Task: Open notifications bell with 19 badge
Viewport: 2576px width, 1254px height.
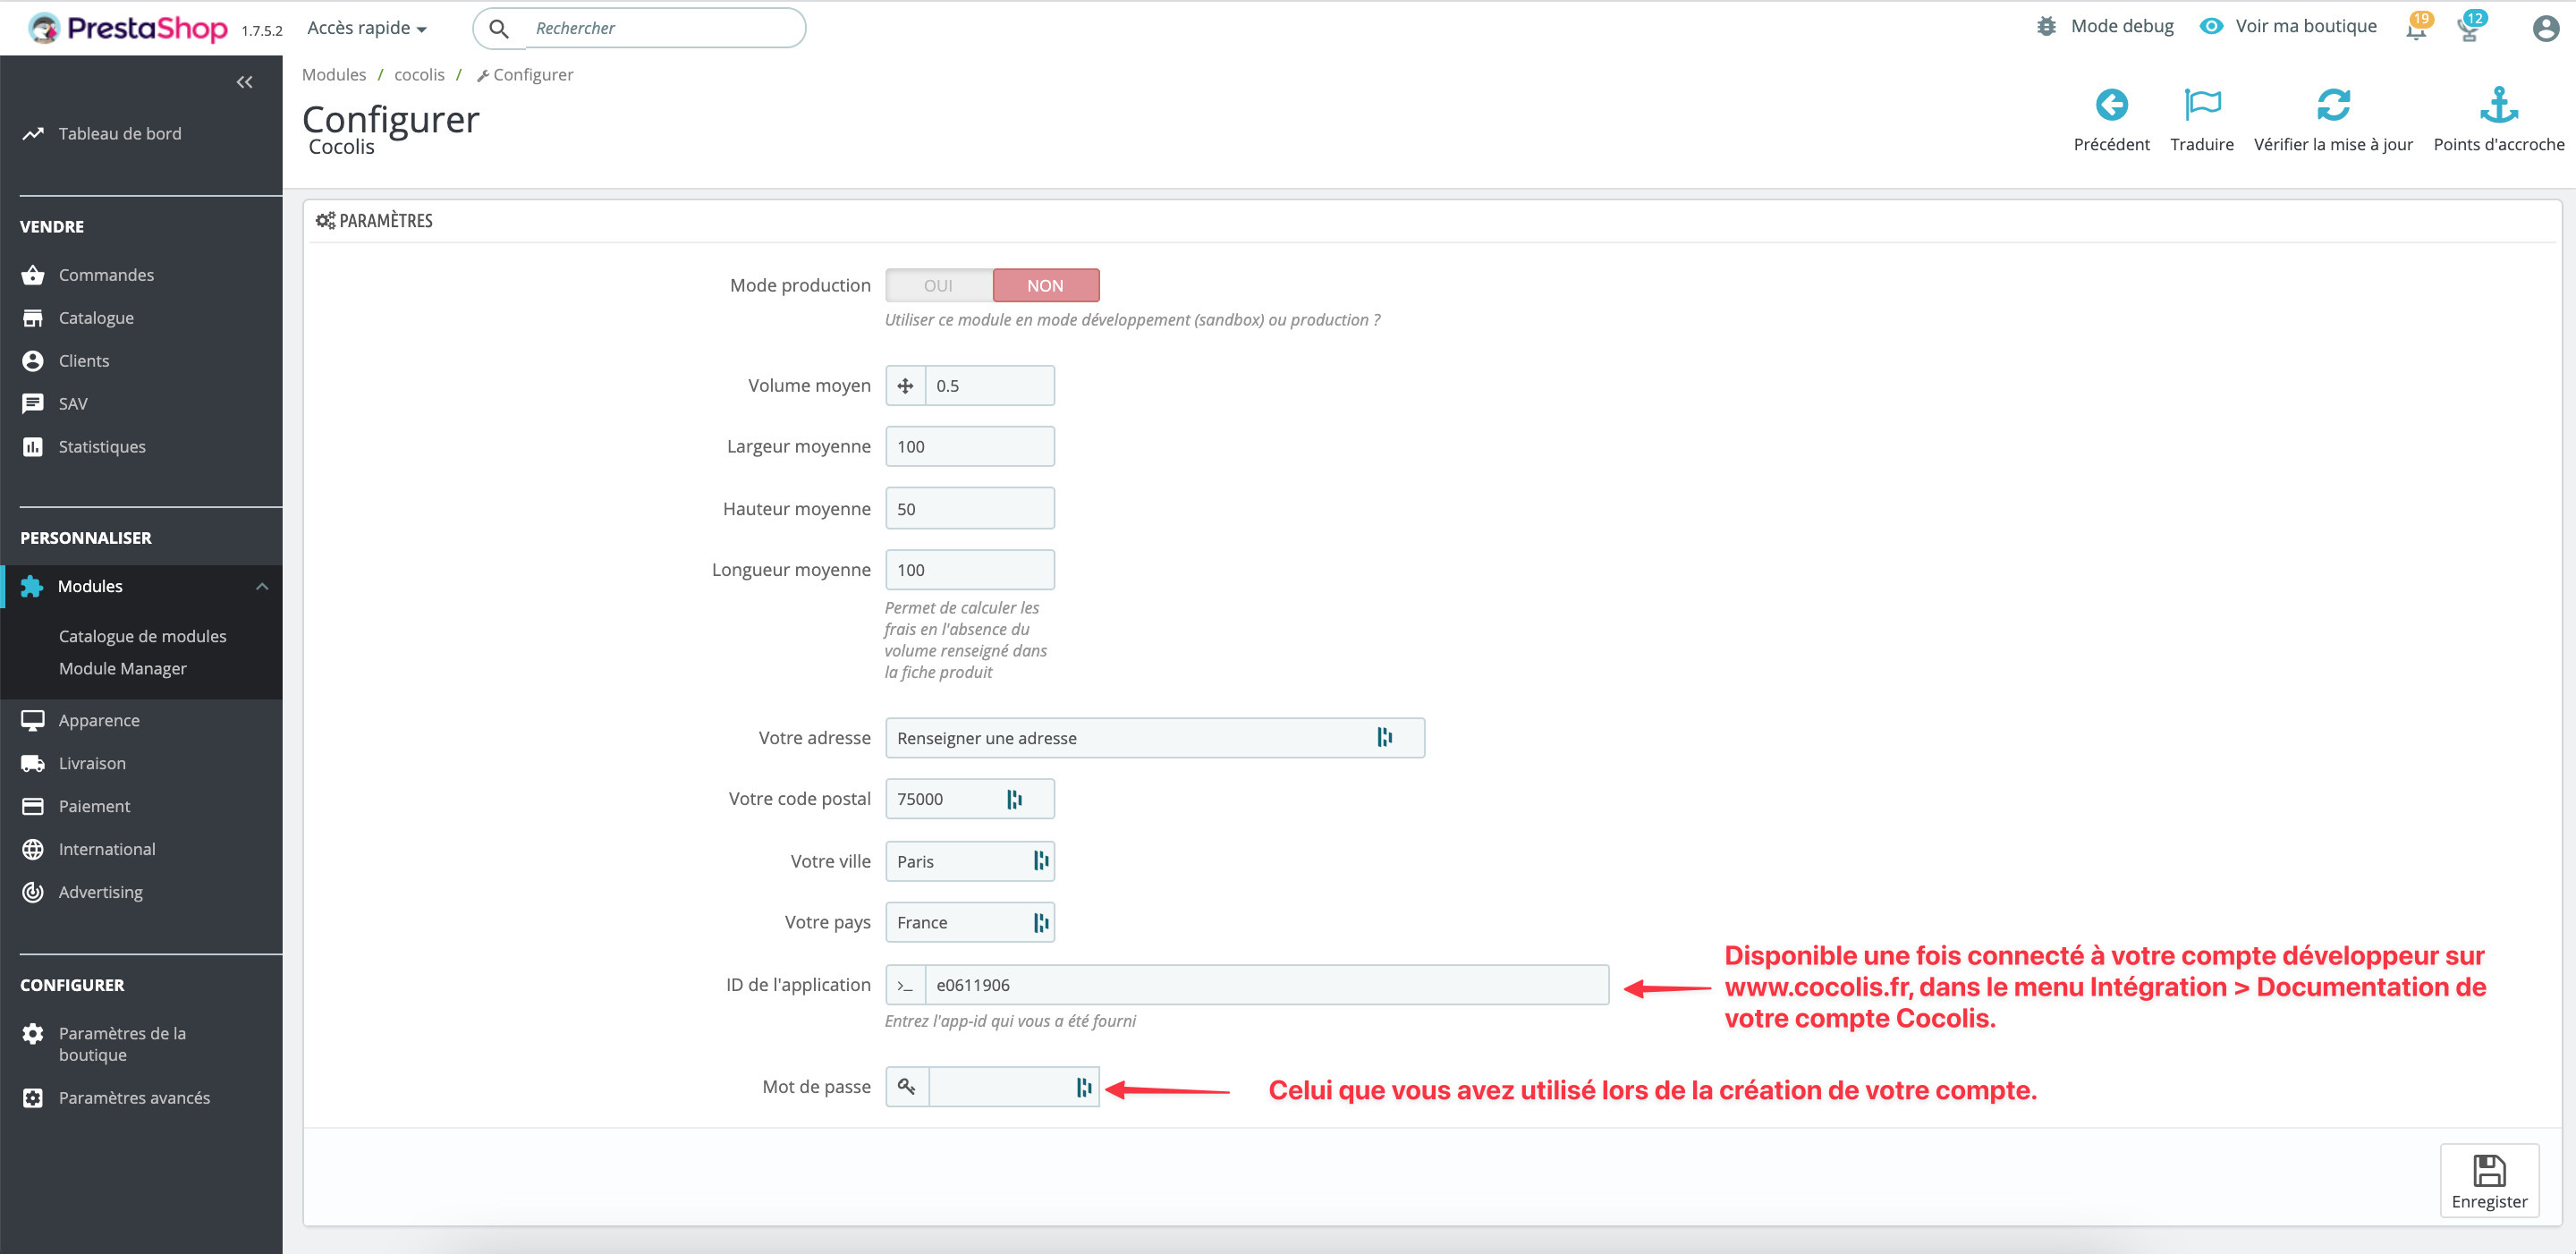Action: click(2416, 27)
